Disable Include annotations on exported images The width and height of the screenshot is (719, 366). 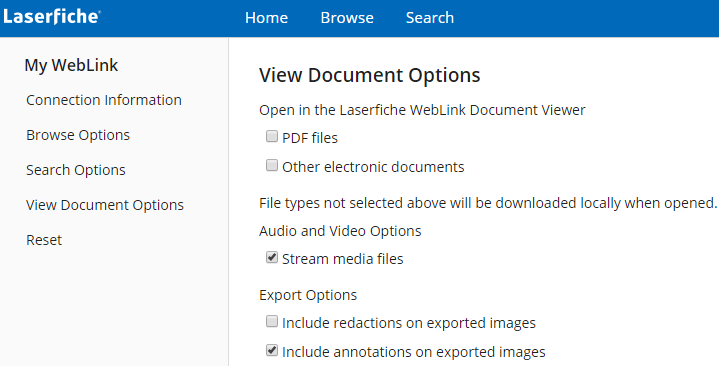coord(272,350)
